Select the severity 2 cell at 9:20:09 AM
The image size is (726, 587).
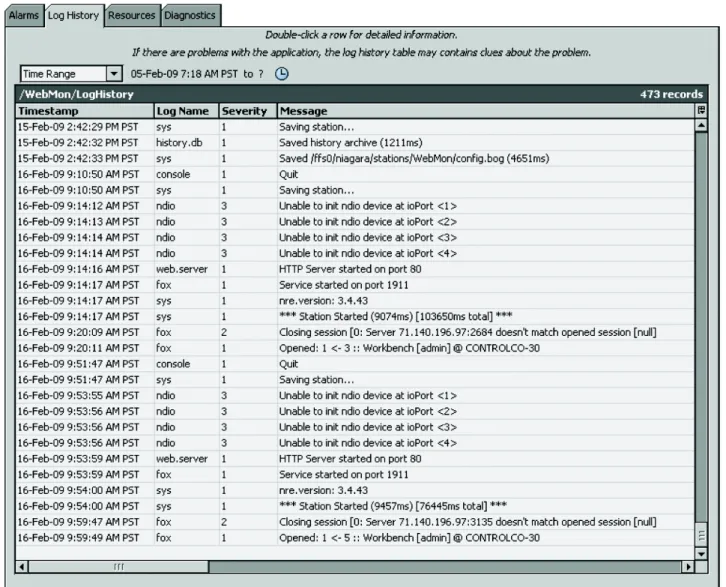pos(248,332)
